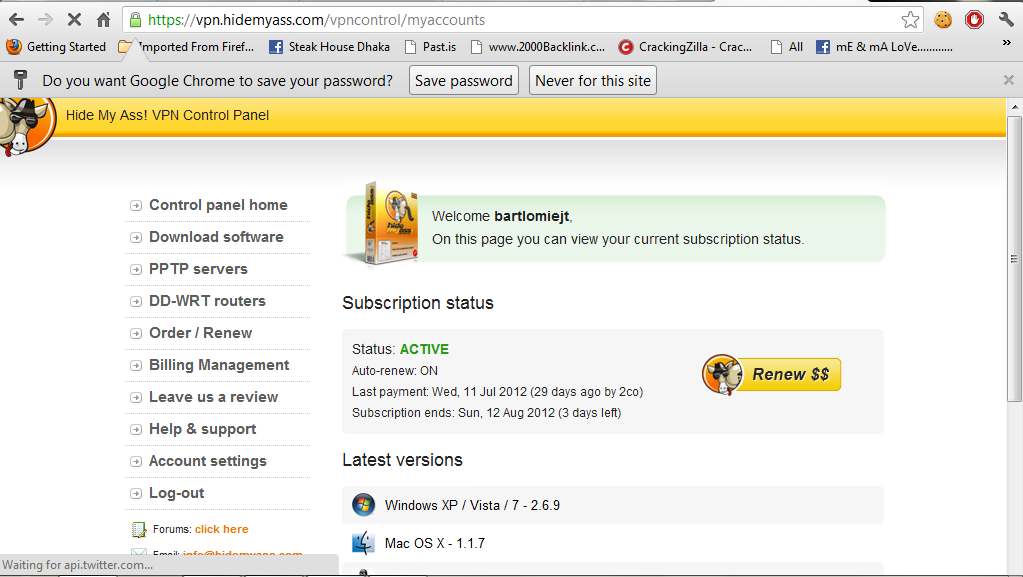Click the address bar URL field

[522, 20]
